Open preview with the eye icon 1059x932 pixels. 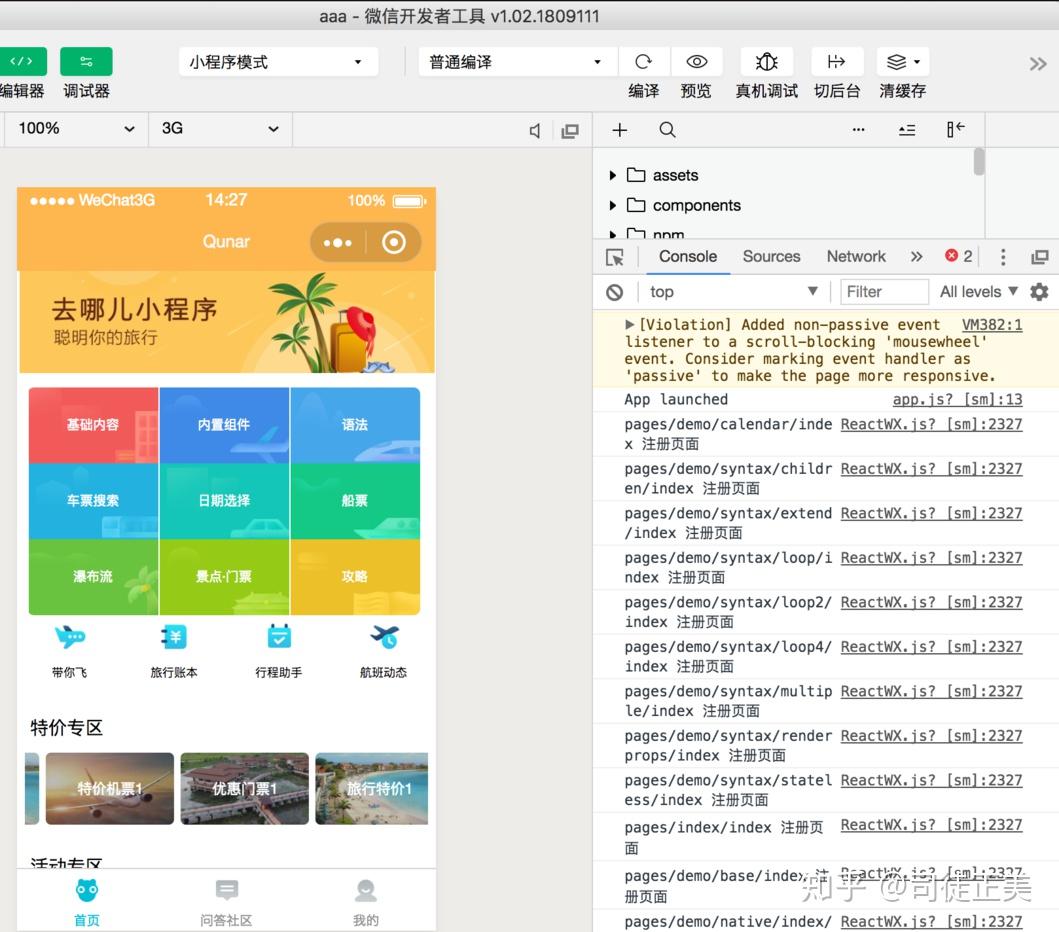coord(696,62)
